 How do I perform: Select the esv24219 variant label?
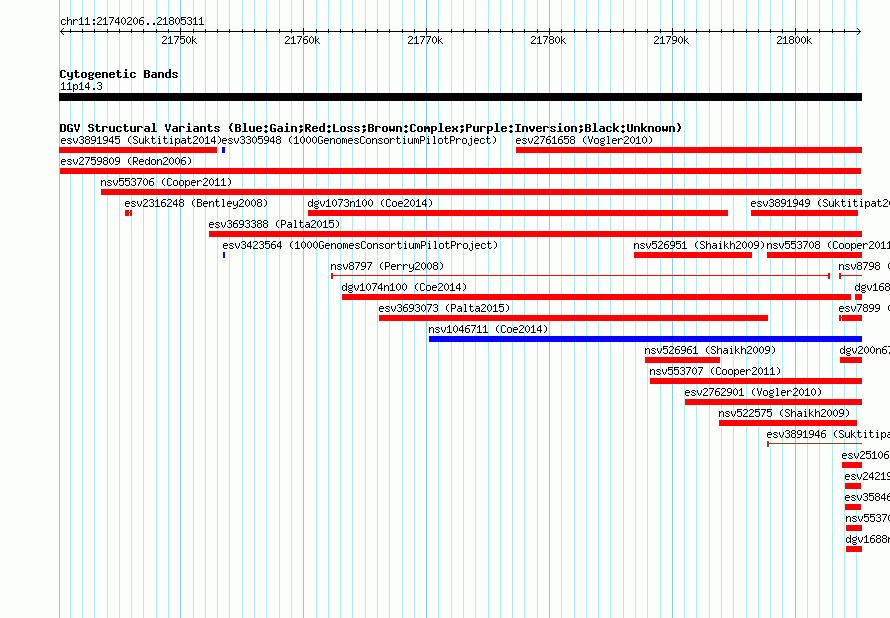point(867,476)
